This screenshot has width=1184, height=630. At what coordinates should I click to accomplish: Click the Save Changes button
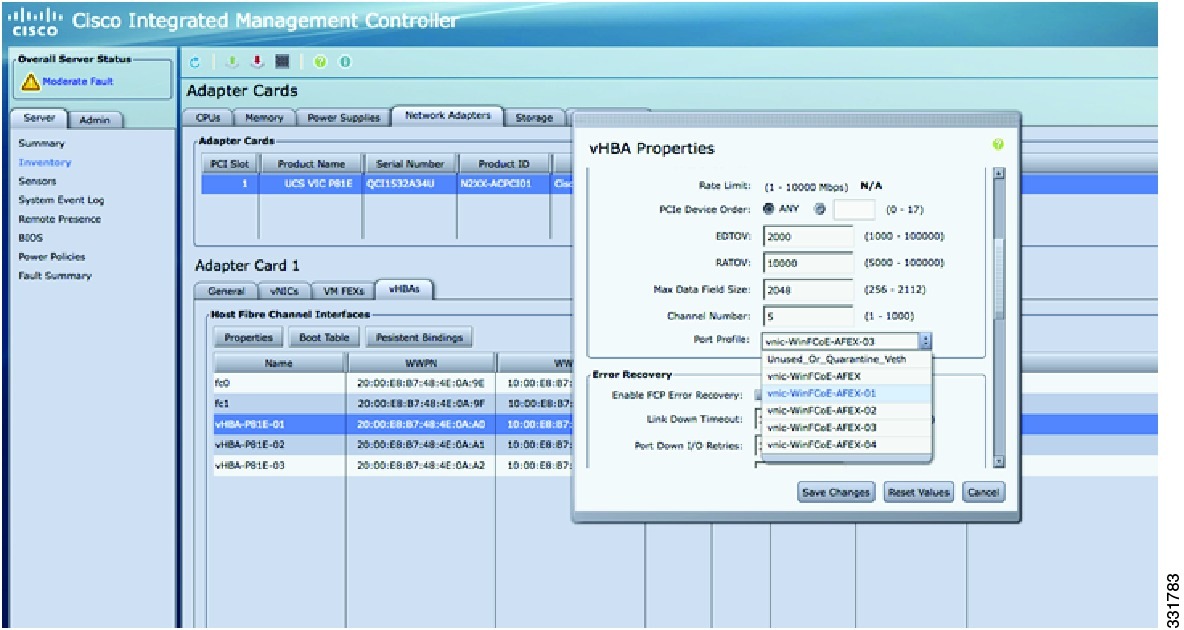836,493
